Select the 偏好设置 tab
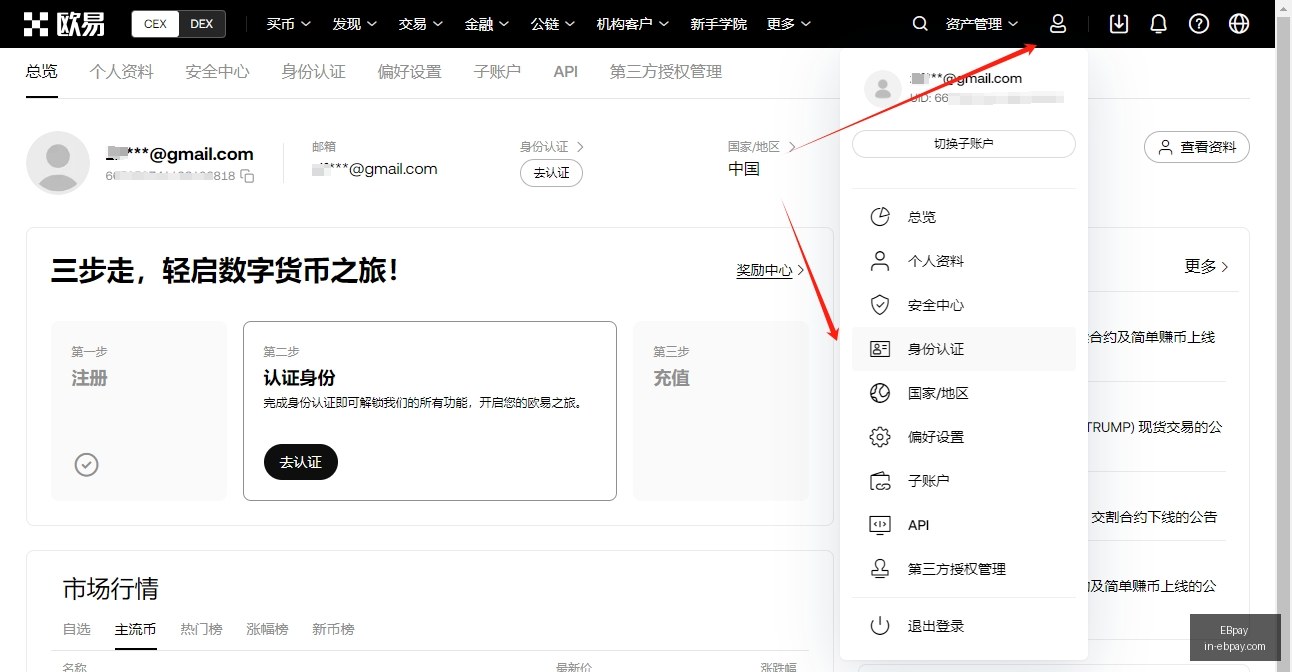The image size is (1292, 672). [409, 72]
